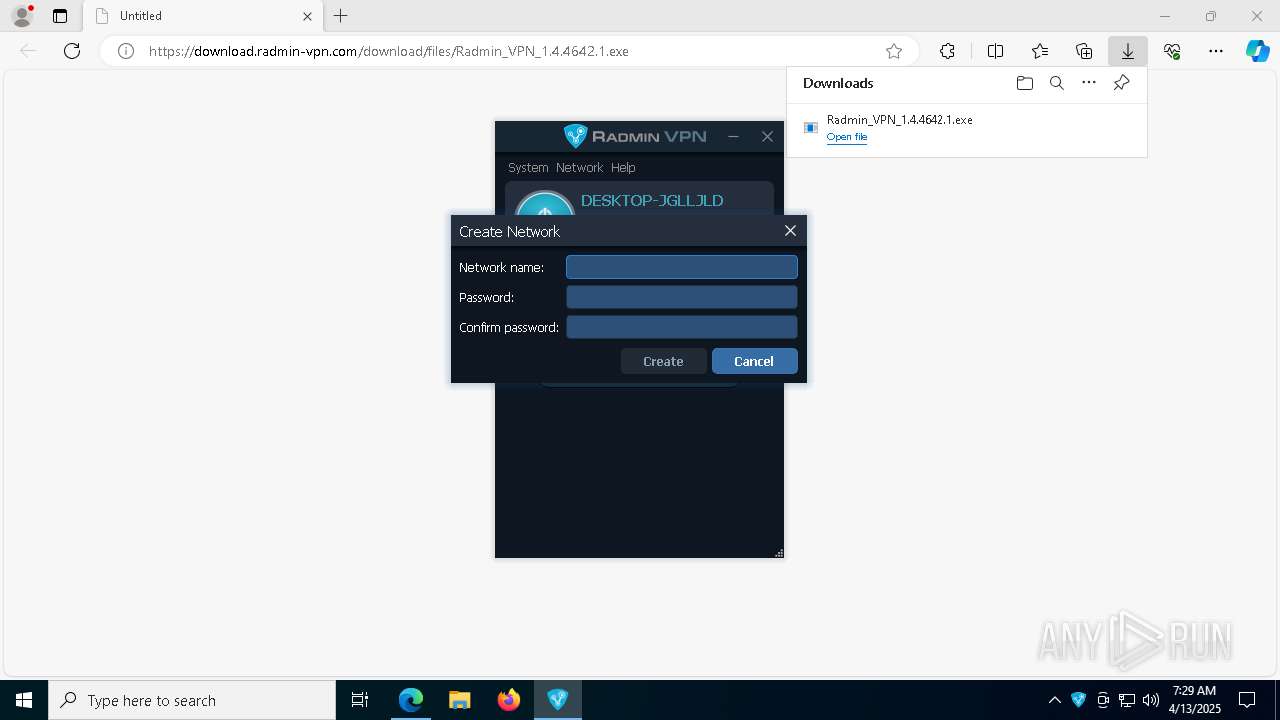This screenshot has height=720, width=1280.
Task: Open the System menu in Radmin VPN
Action: (x=528, y=167)
